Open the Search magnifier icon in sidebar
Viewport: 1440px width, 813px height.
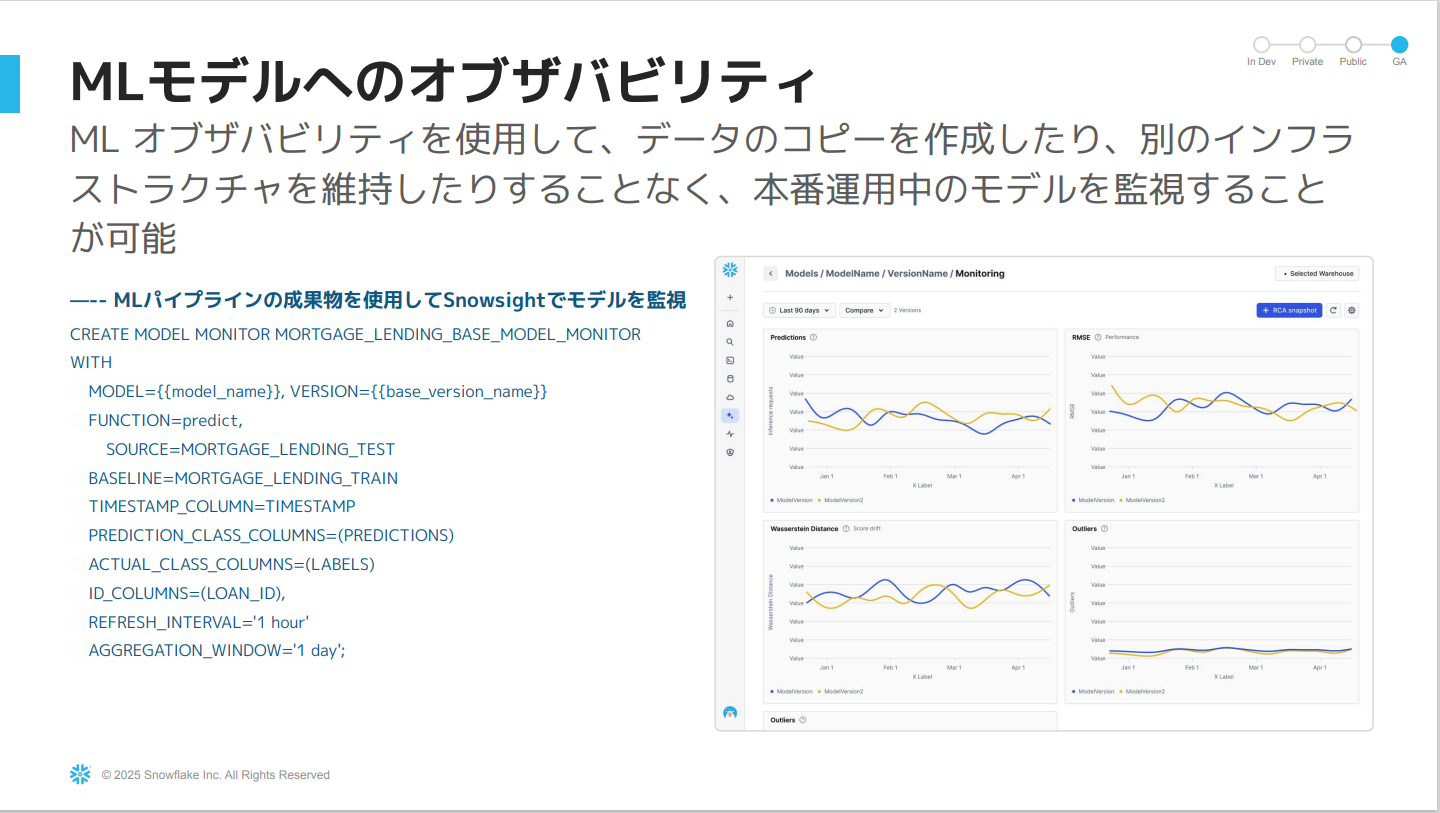click(x=730, y=342)
